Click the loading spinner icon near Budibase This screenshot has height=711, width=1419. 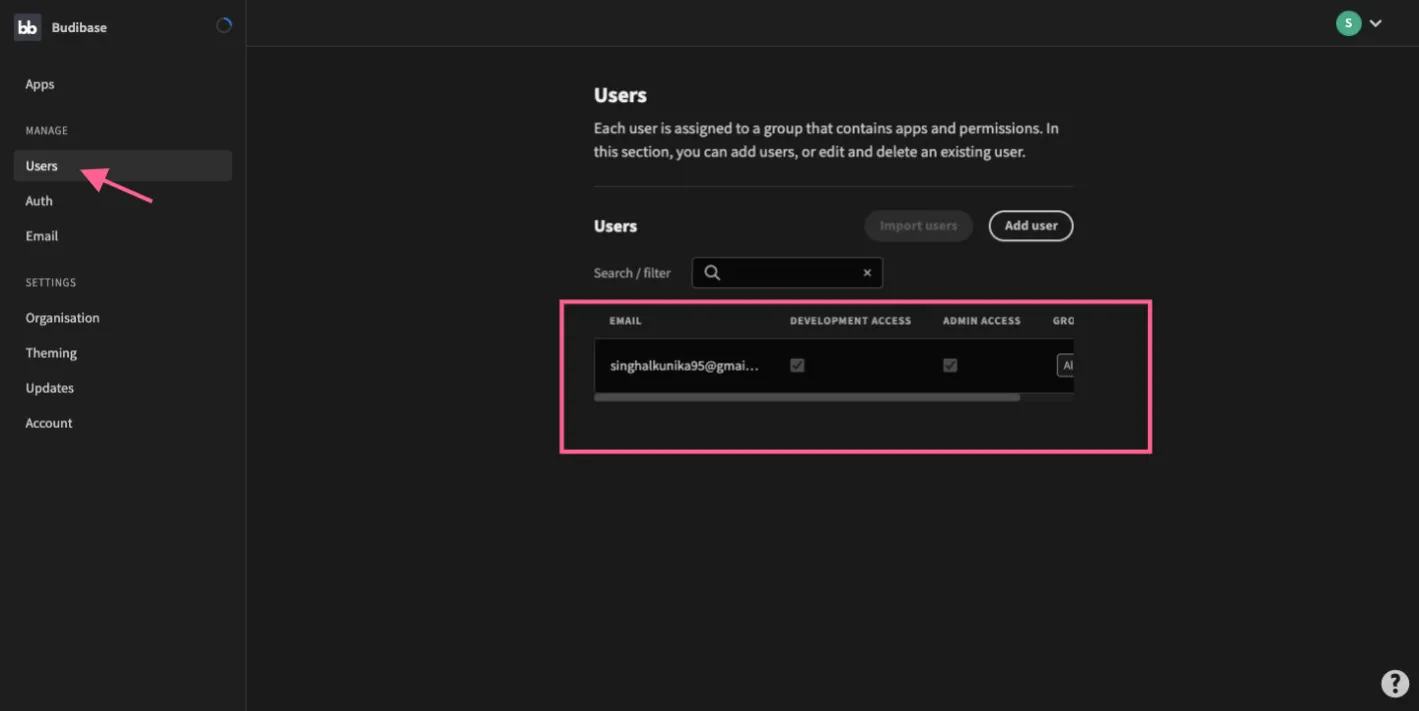224,26
